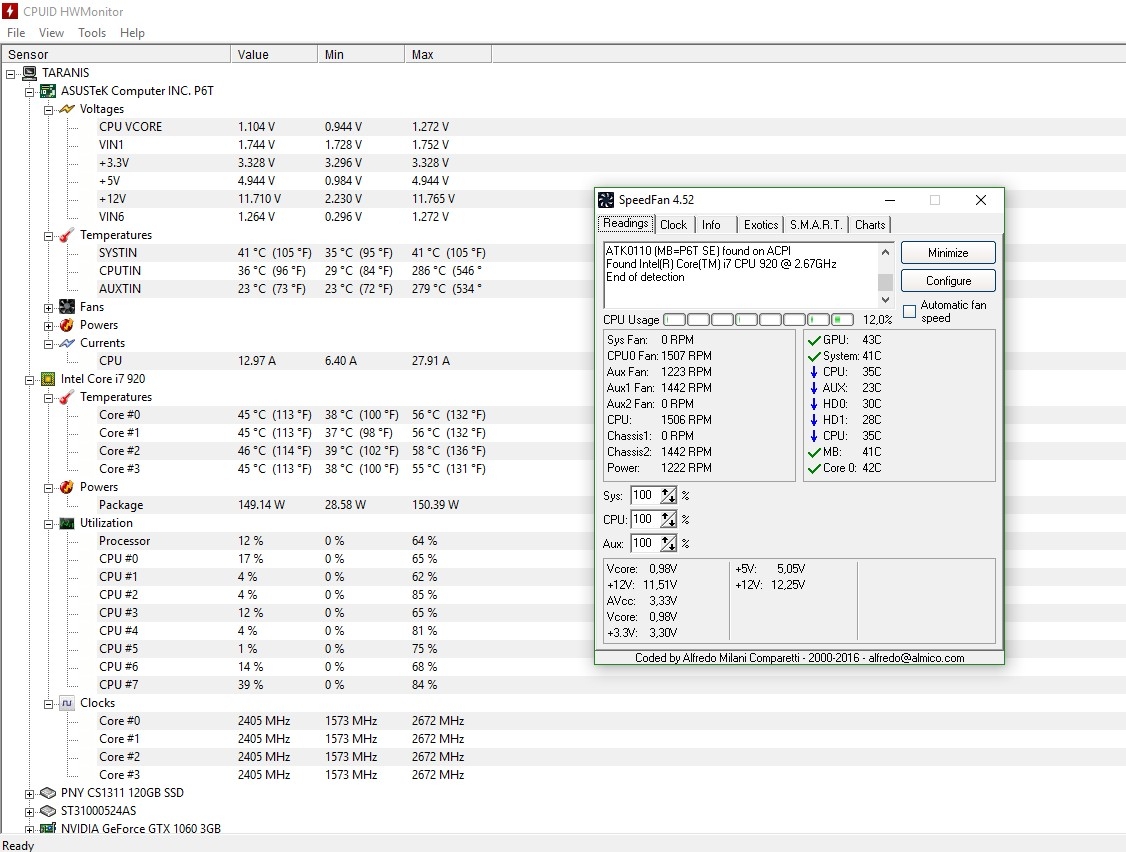The width and height of the screenshot is (1126, 852).
Task: Collapse the Utilization tree node
Action: point(48,524)
